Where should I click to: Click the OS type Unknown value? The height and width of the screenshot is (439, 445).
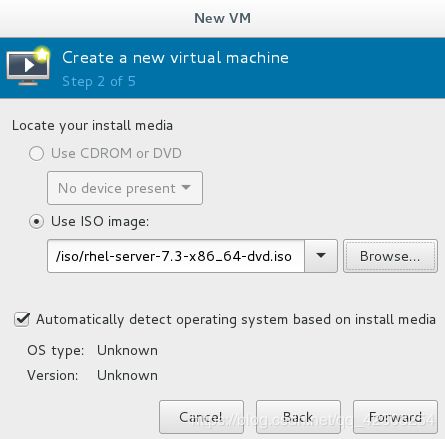pos(127,351)
